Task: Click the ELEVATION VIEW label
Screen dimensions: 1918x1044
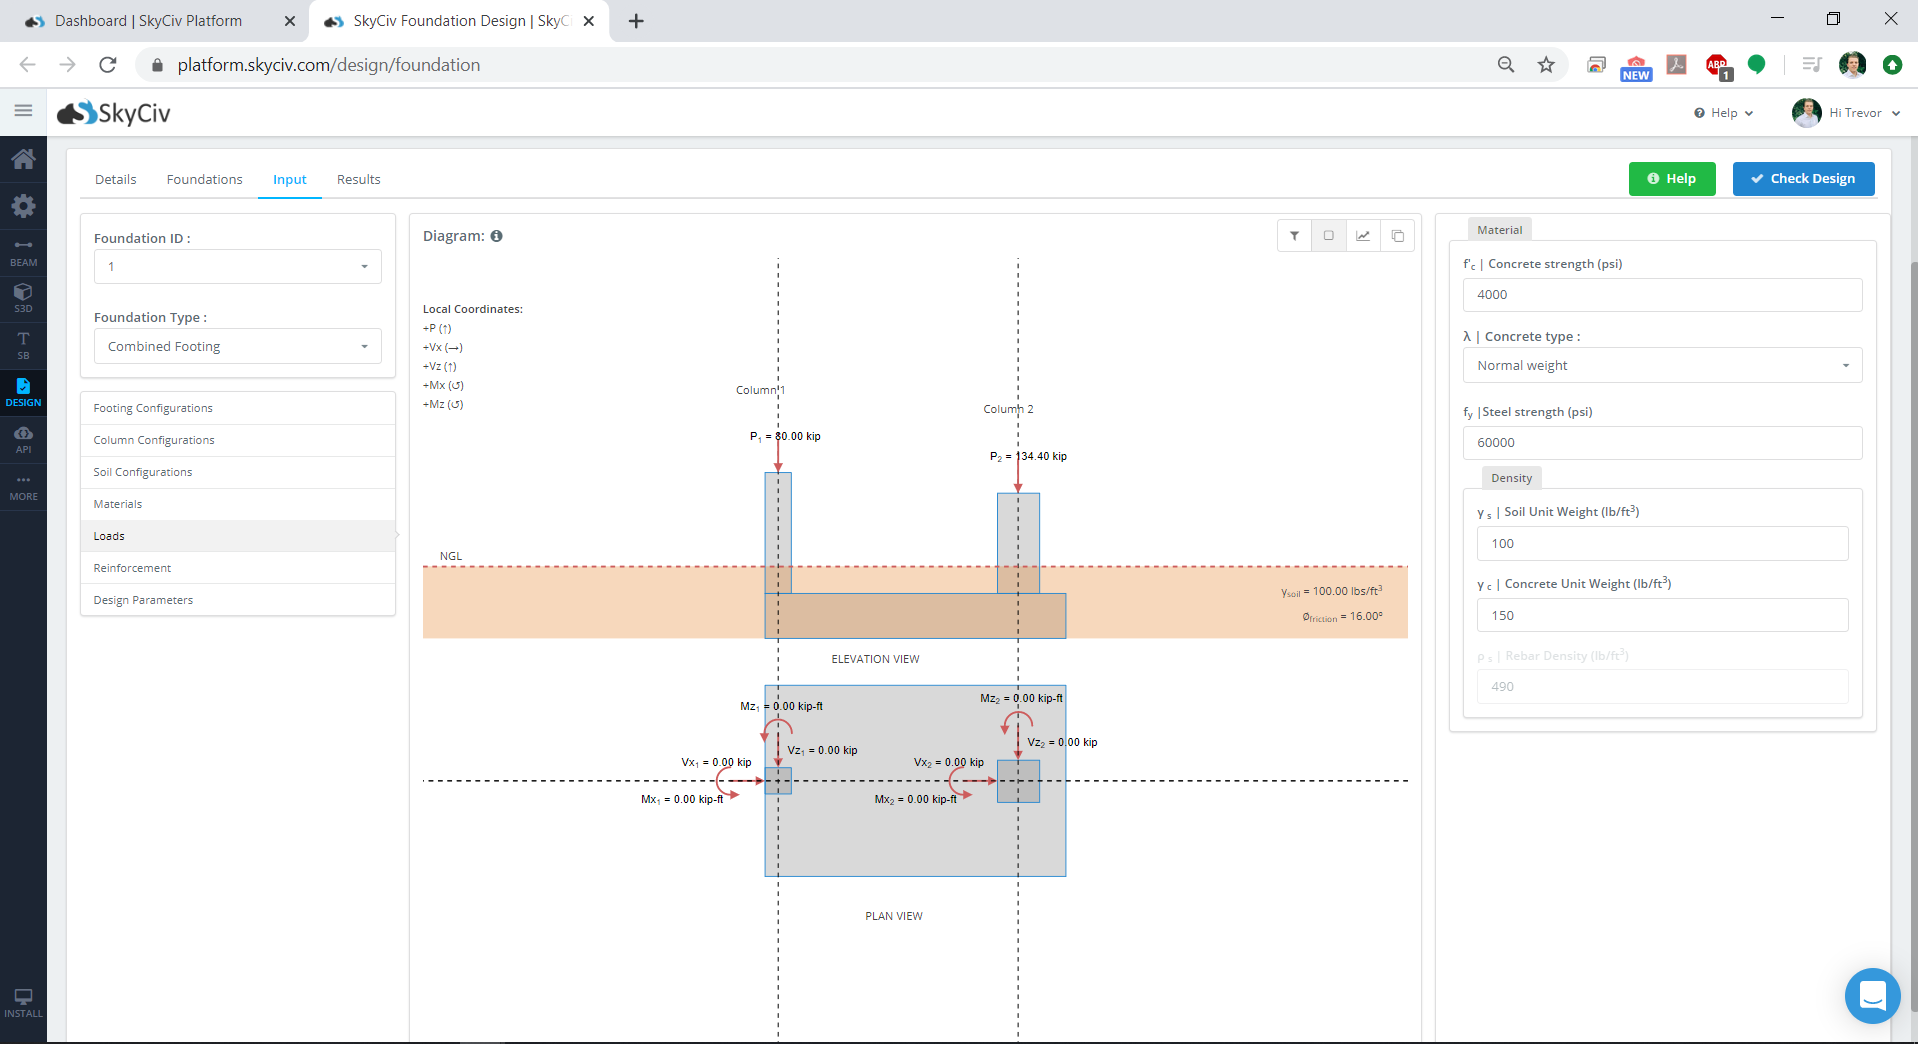Action: tap(875, 659)
